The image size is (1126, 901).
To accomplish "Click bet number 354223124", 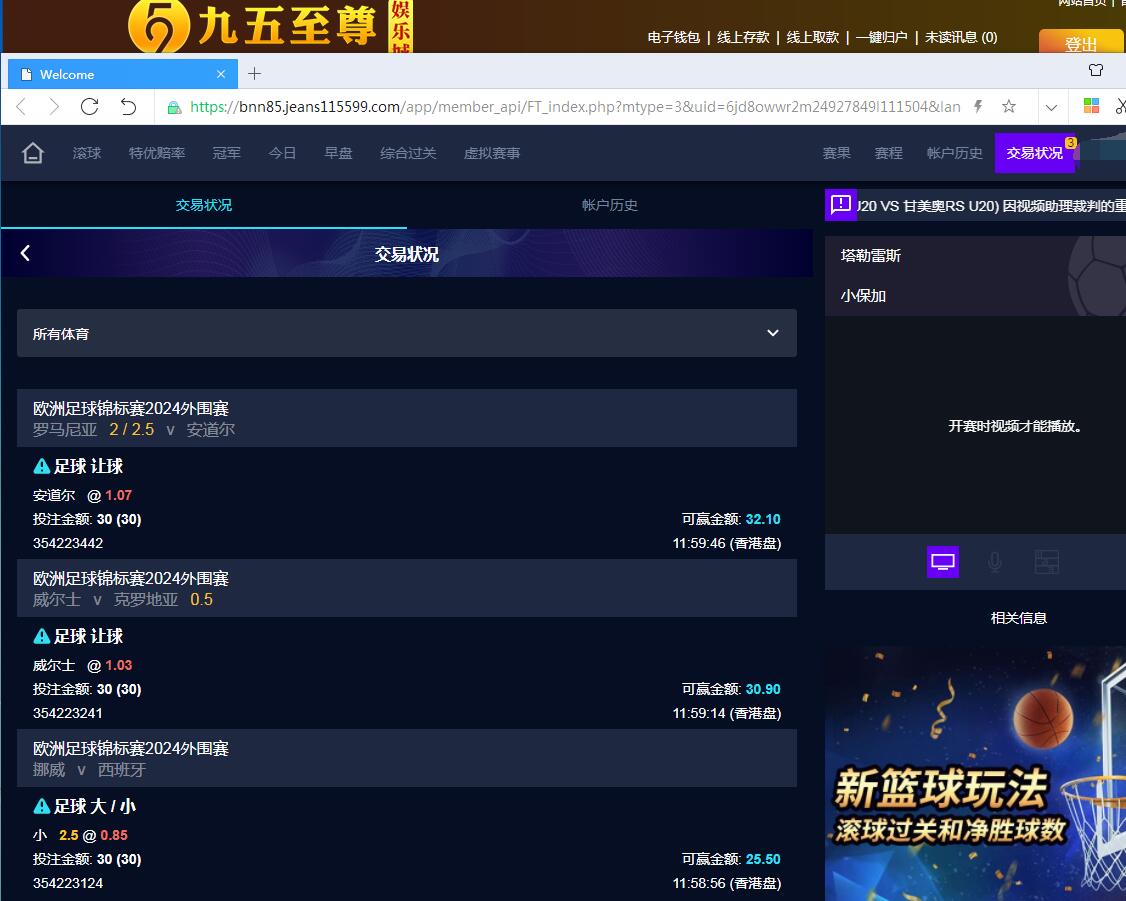I will click(68, 883).
